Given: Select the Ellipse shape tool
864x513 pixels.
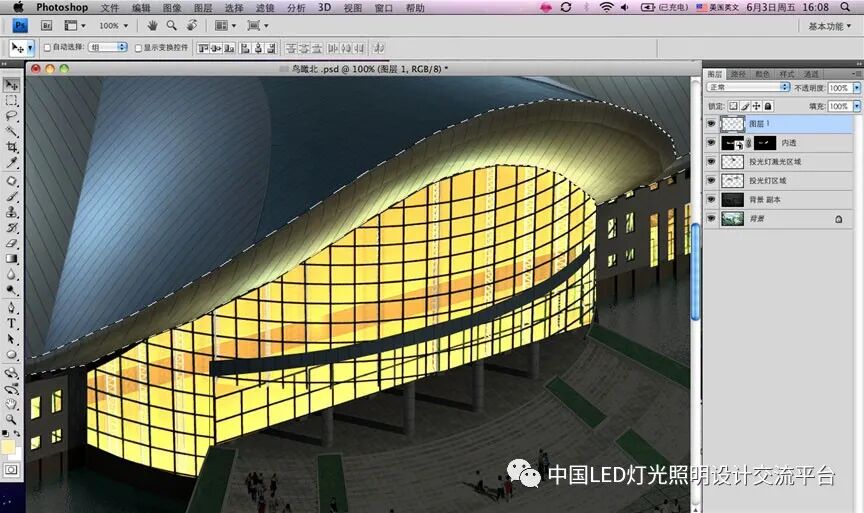Looking at the screenshot, I should click(11, 355).
